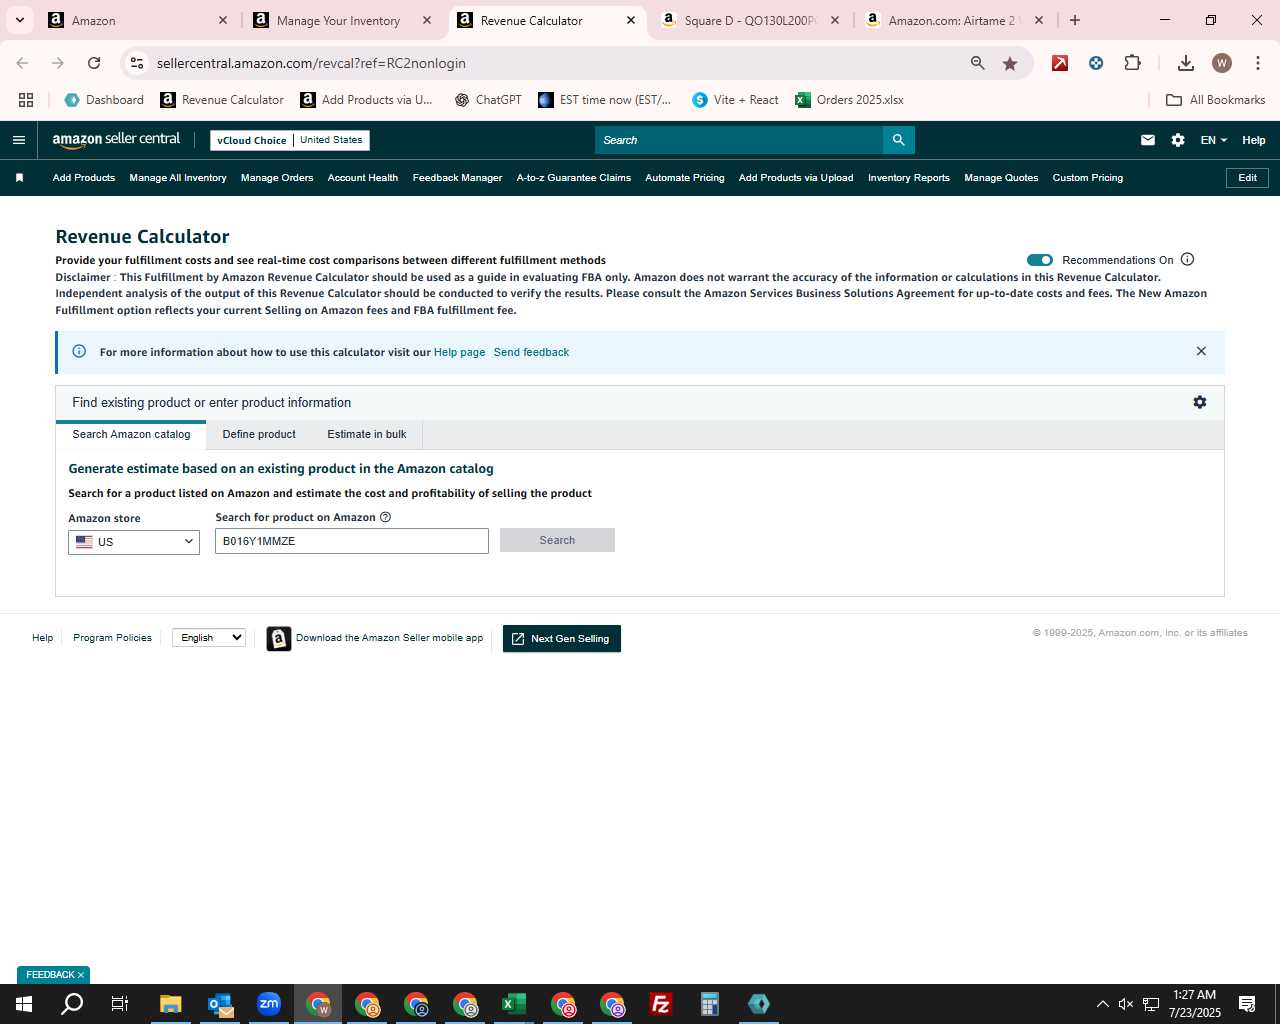
Task: Switch to Square D browser tab
Action: [749, 20]
